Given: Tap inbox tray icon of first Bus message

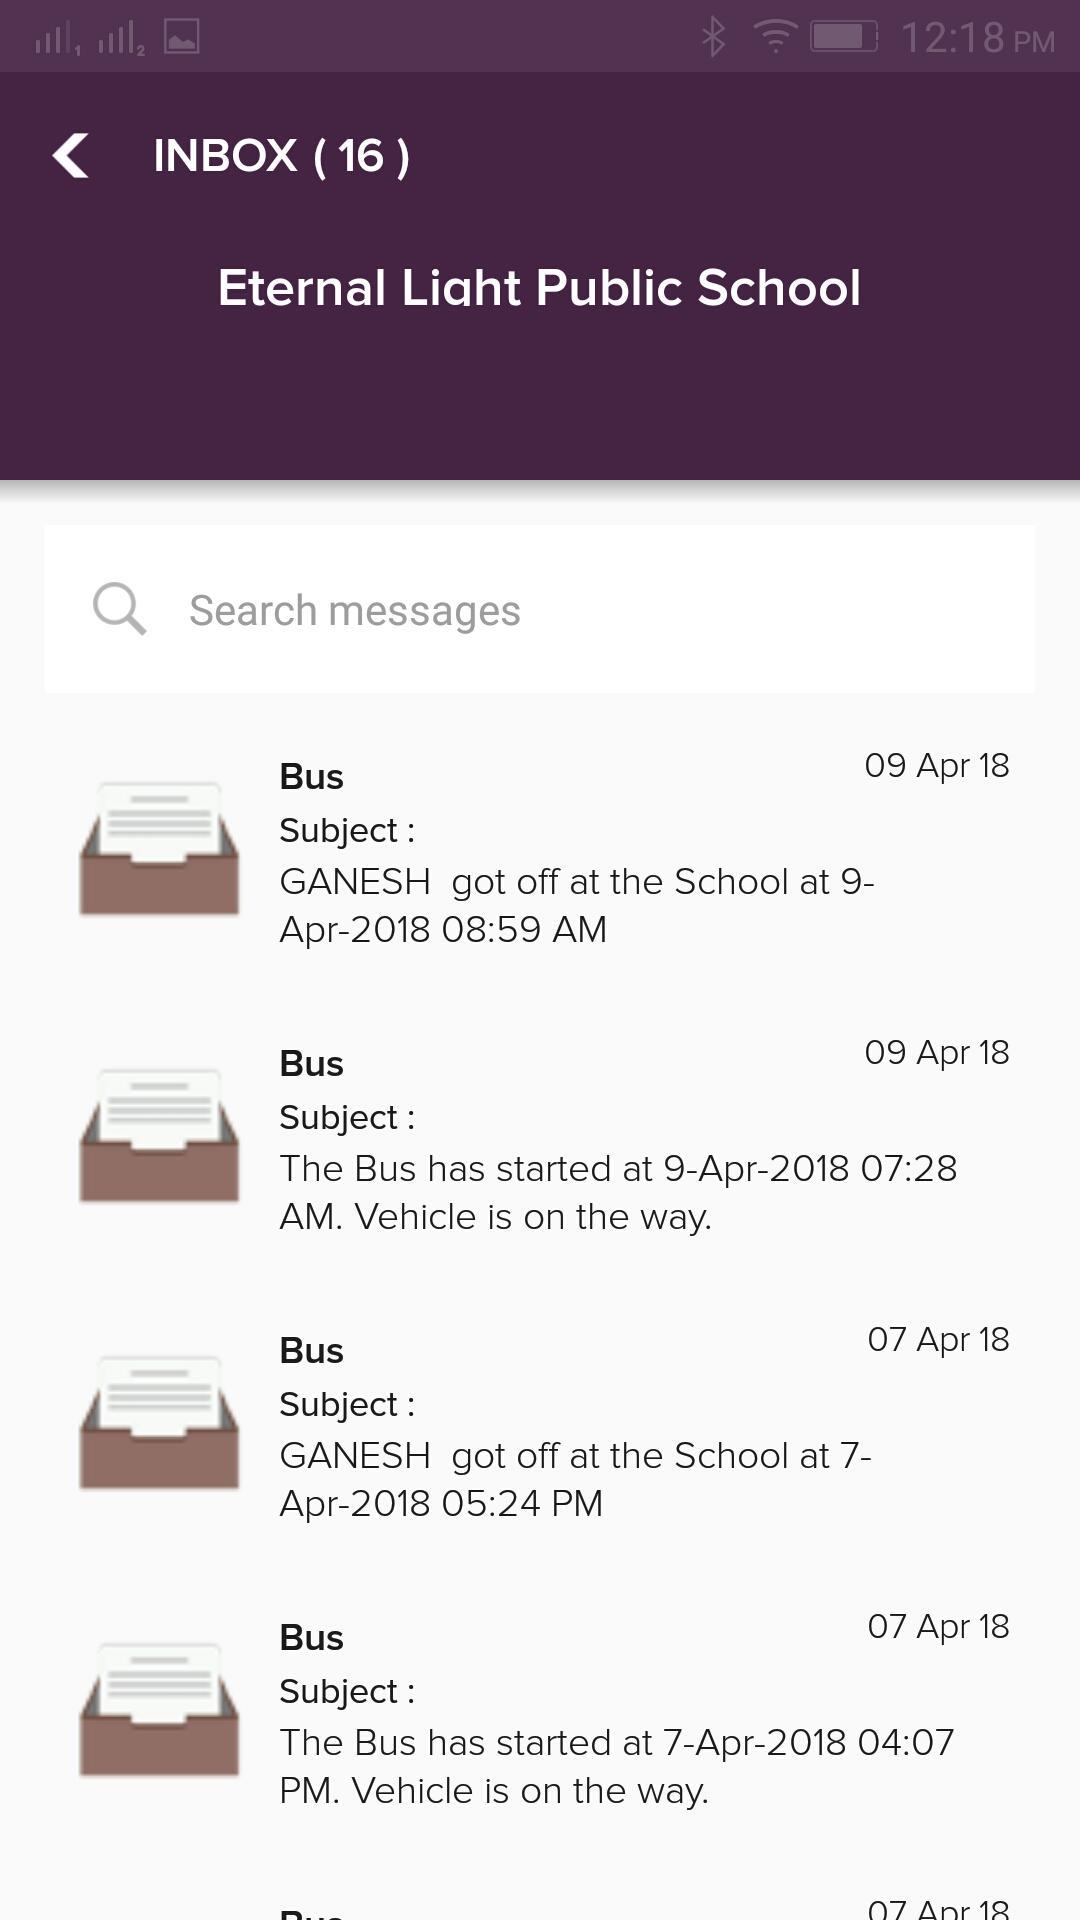Looking at the screenshot, I should click(159, 848).
